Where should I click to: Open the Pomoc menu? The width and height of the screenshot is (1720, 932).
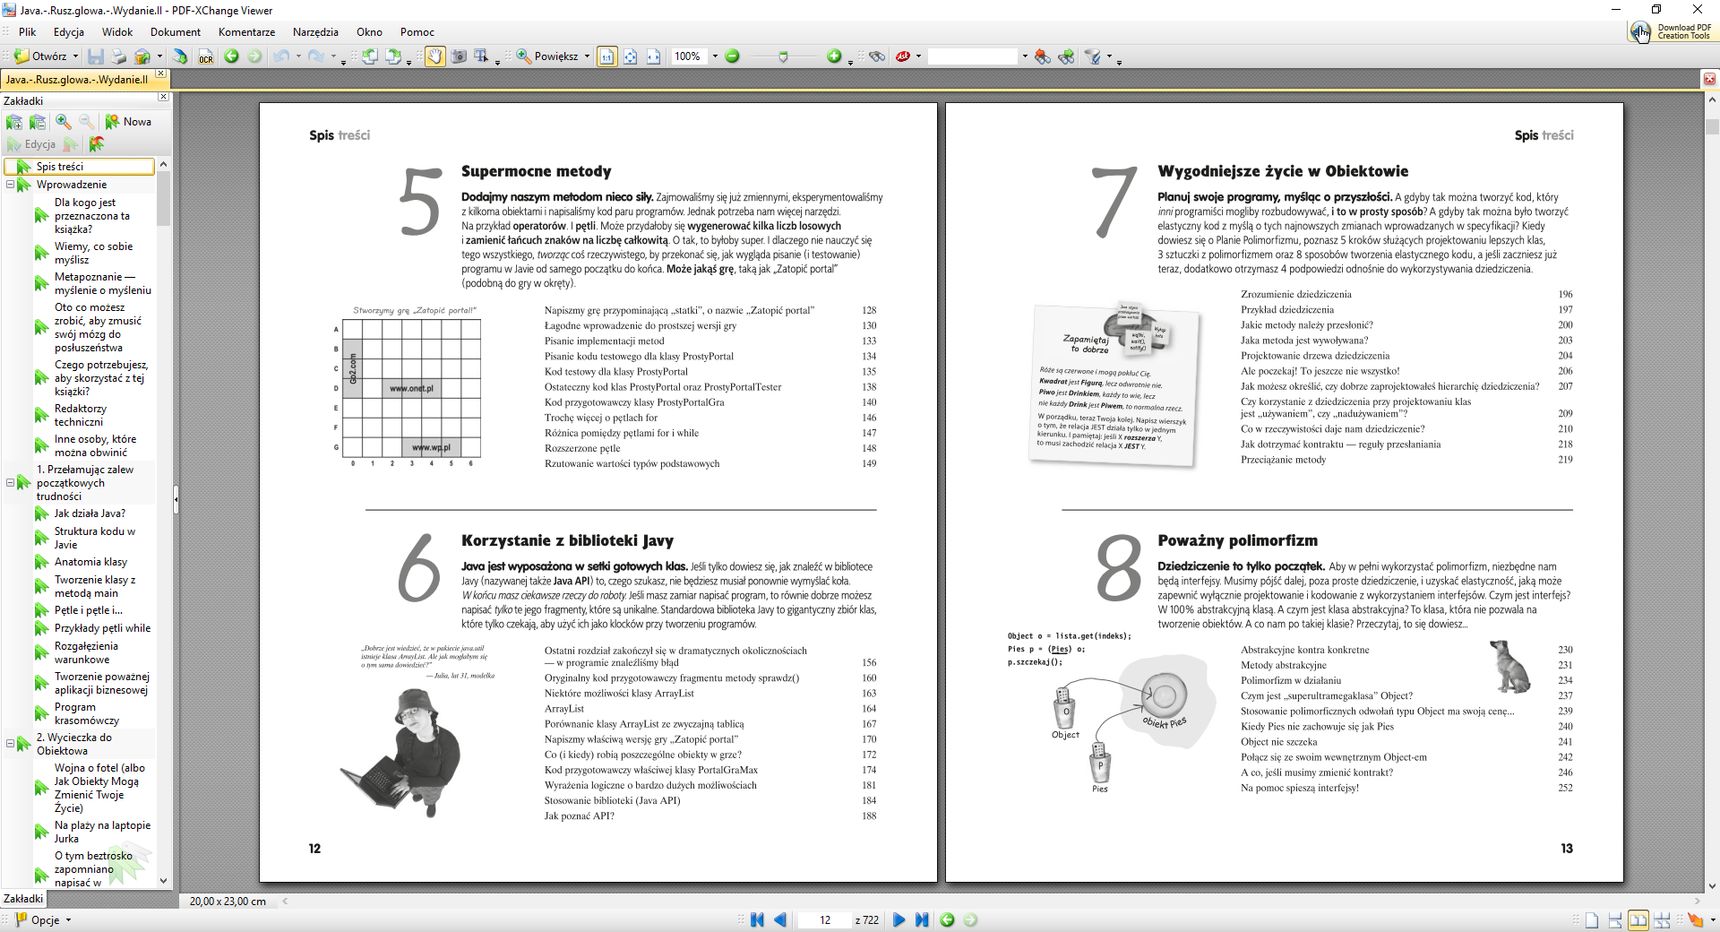click(x=417, y=32)
